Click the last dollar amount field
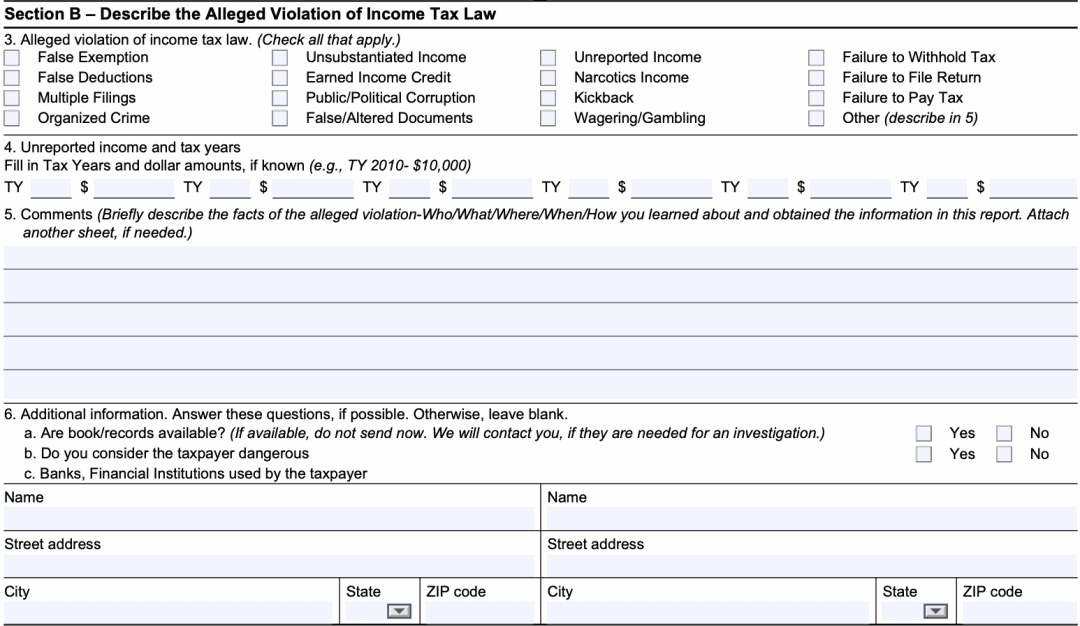The height and width of the screenshot is (626, 1080). (1032, 188)
